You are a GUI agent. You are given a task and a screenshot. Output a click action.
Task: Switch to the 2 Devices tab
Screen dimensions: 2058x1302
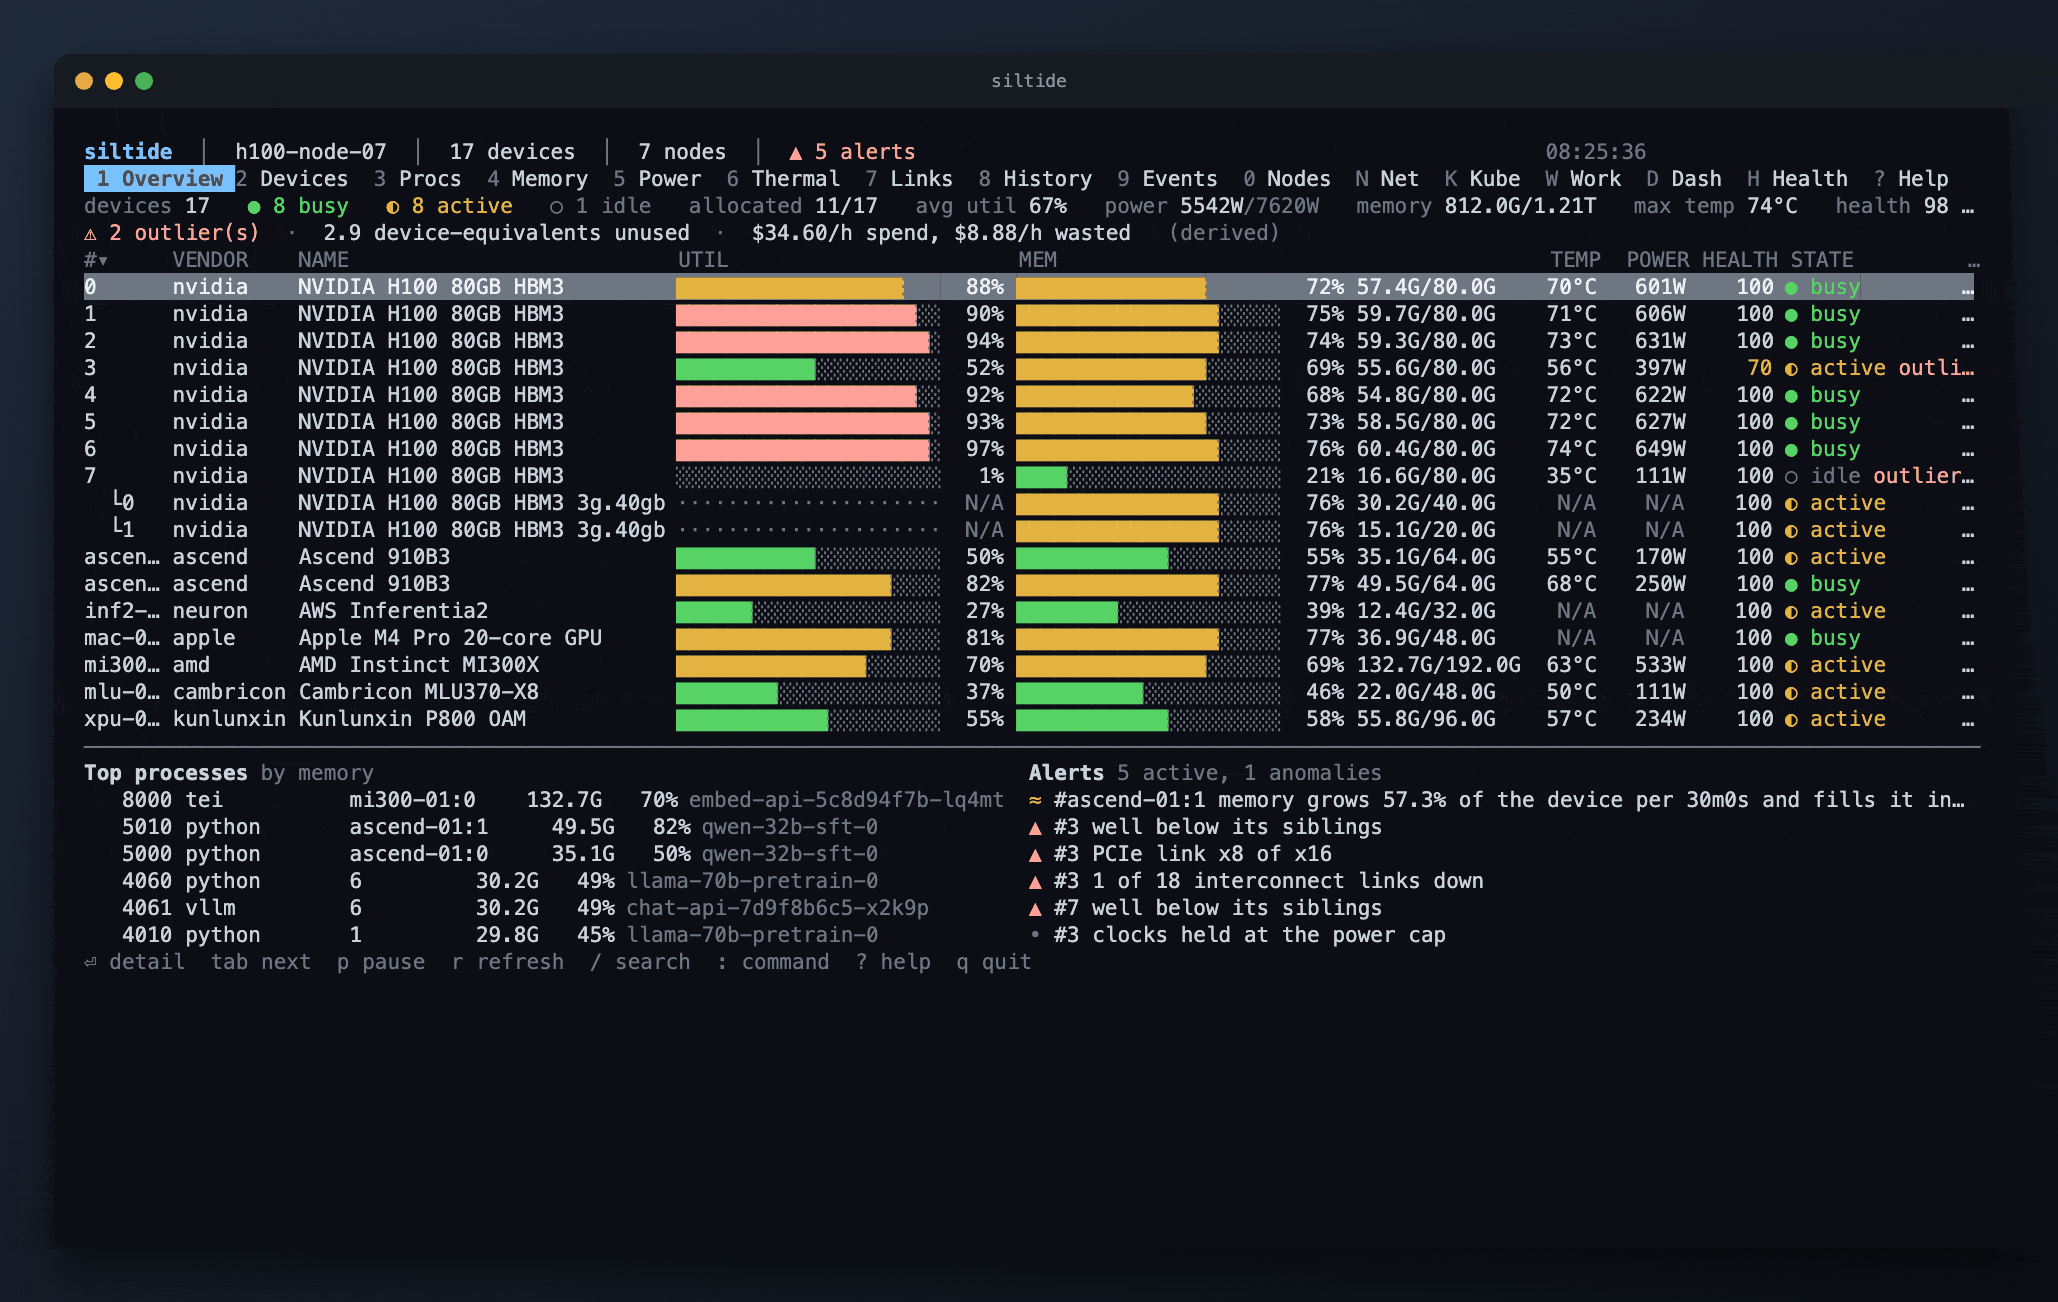pos(292,179)
